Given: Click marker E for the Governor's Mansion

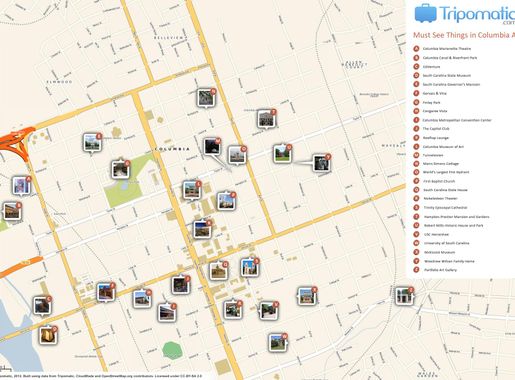Looking at the screenshot, I should coord(92,142).
